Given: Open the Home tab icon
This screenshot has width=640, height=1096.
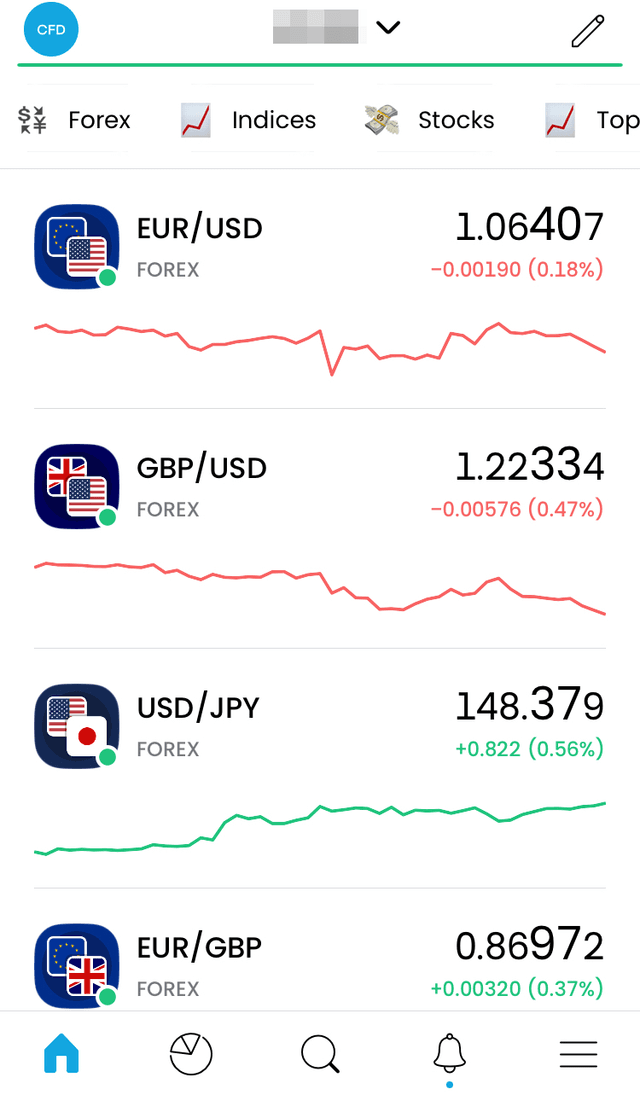Looking at the screenshot, I should tap(61, 1053).
